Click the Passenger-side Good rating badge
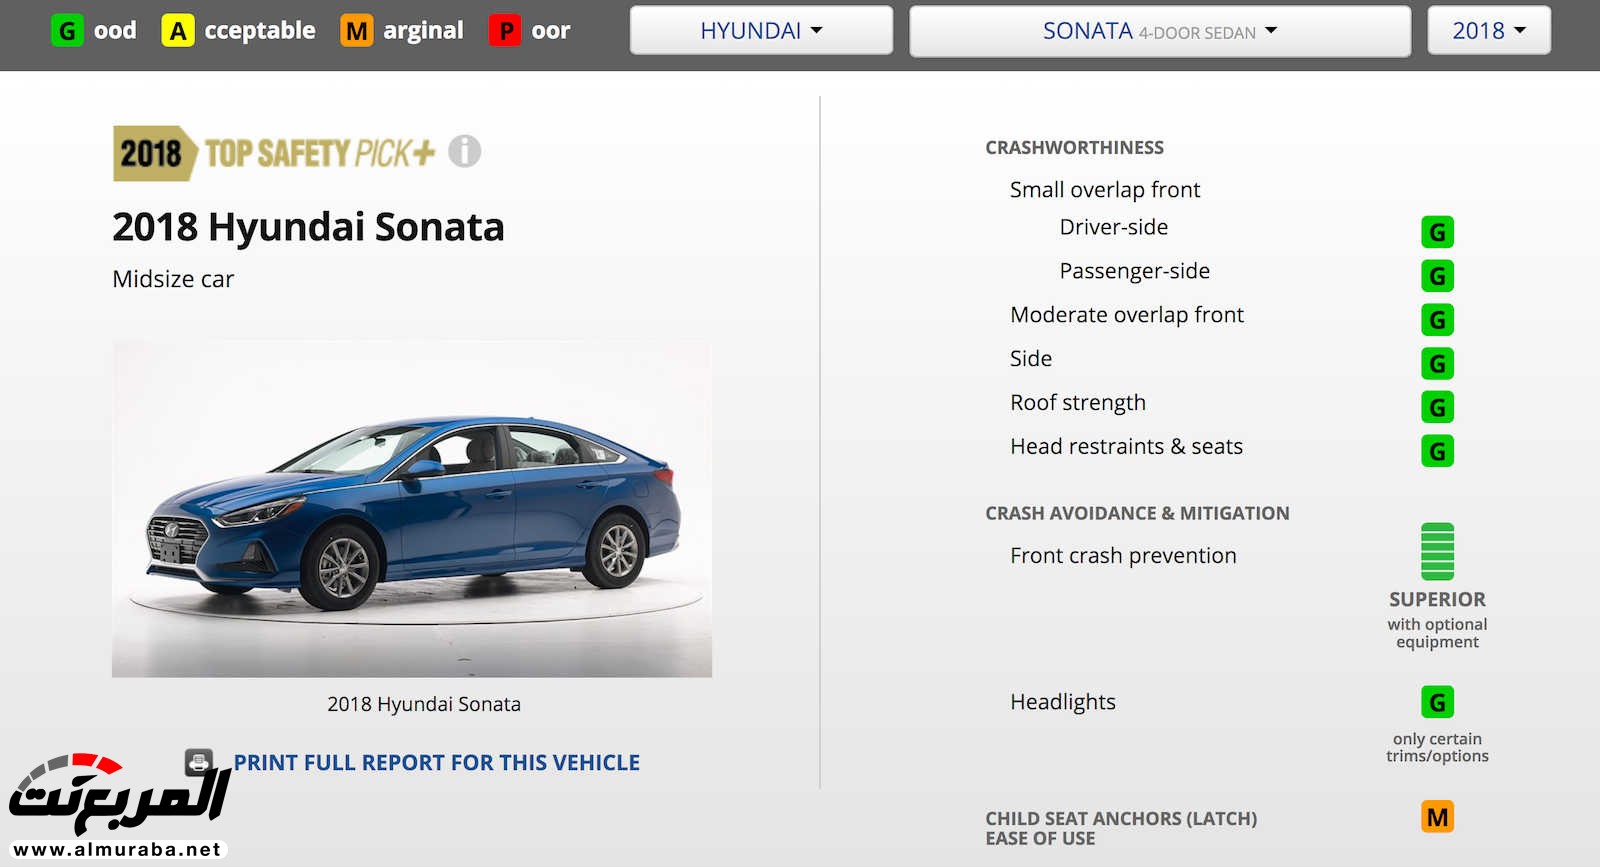 click(1437, 276)
